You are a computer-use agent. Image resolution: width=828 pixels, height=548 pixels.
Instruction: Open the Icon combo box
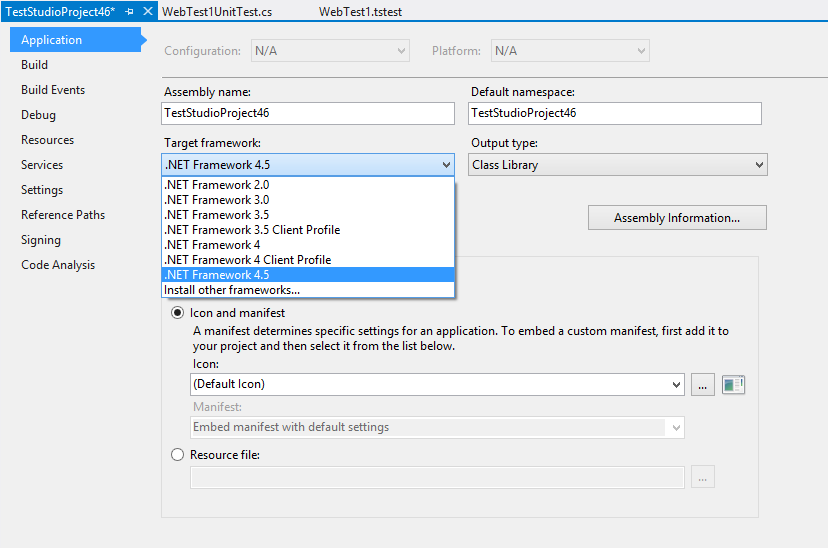click(x=437, y=384)
